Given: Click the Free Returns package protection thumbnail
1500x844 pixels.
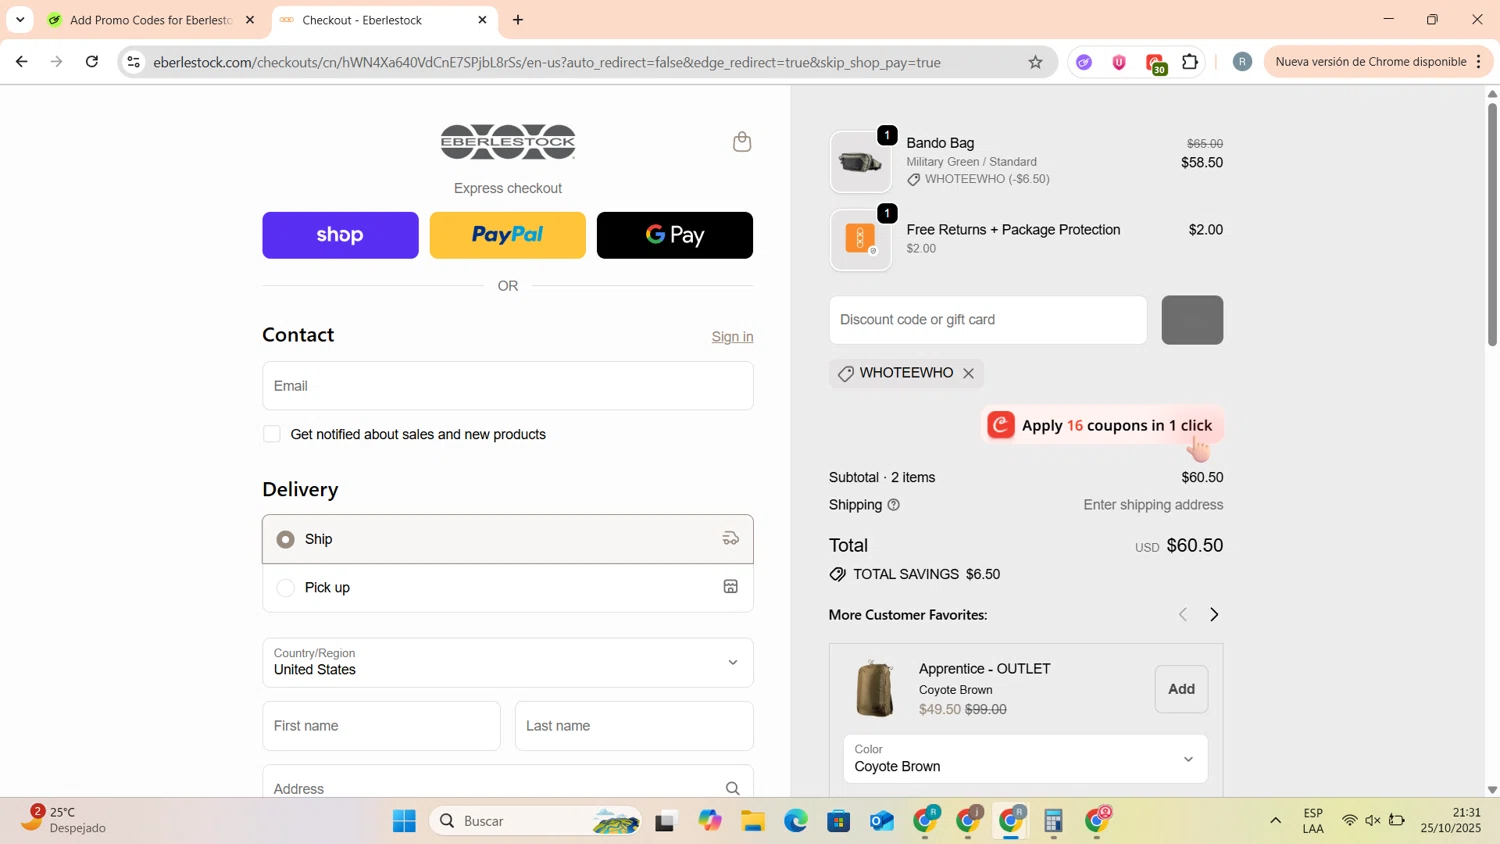Looking at the screenshot, I should 860,239.
